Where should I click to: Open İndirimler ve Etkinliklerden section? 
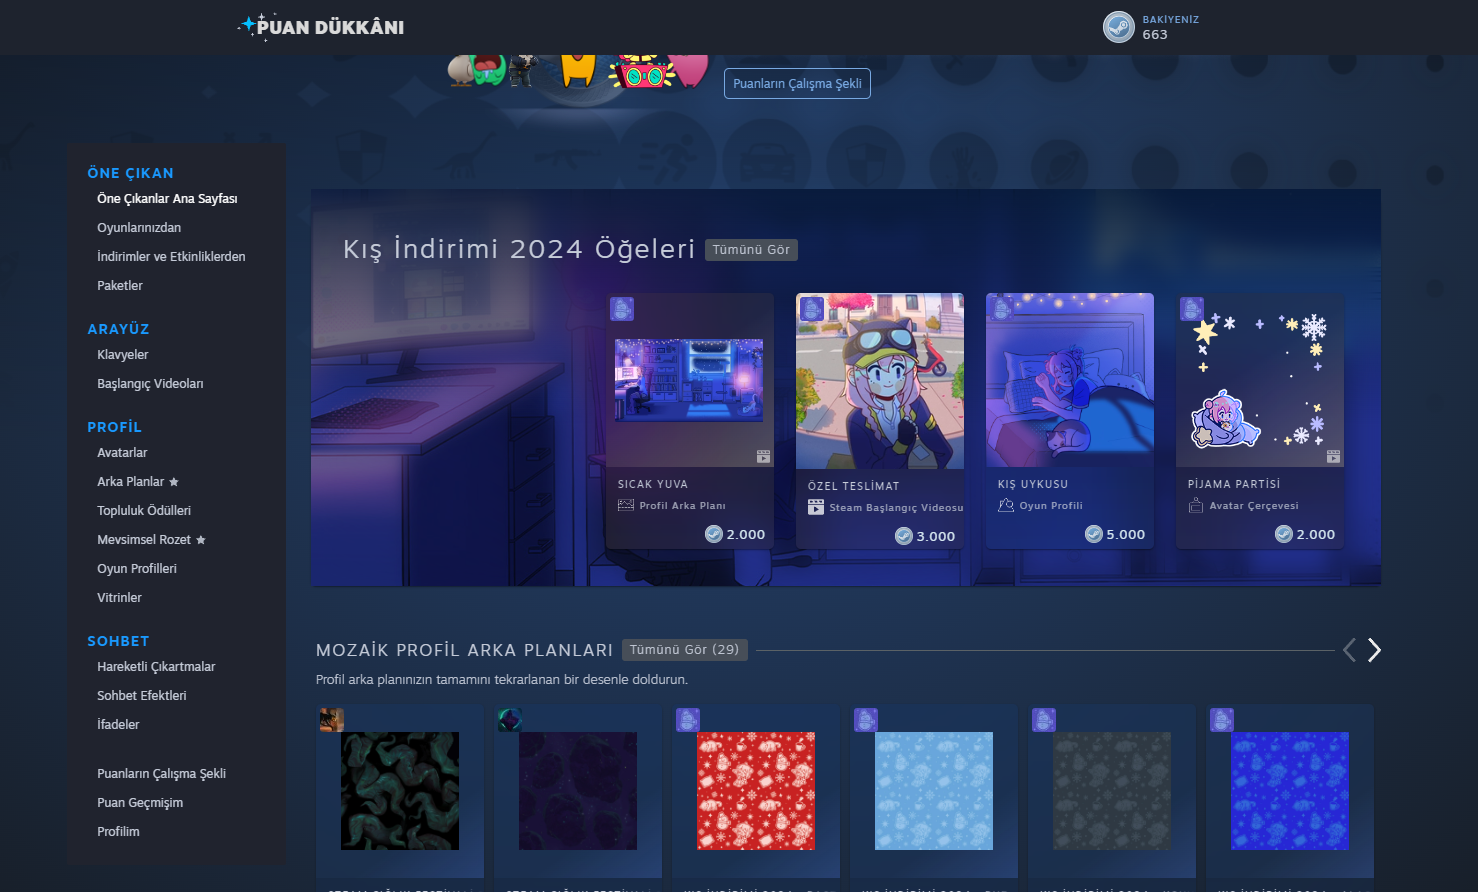pos(171,257)
